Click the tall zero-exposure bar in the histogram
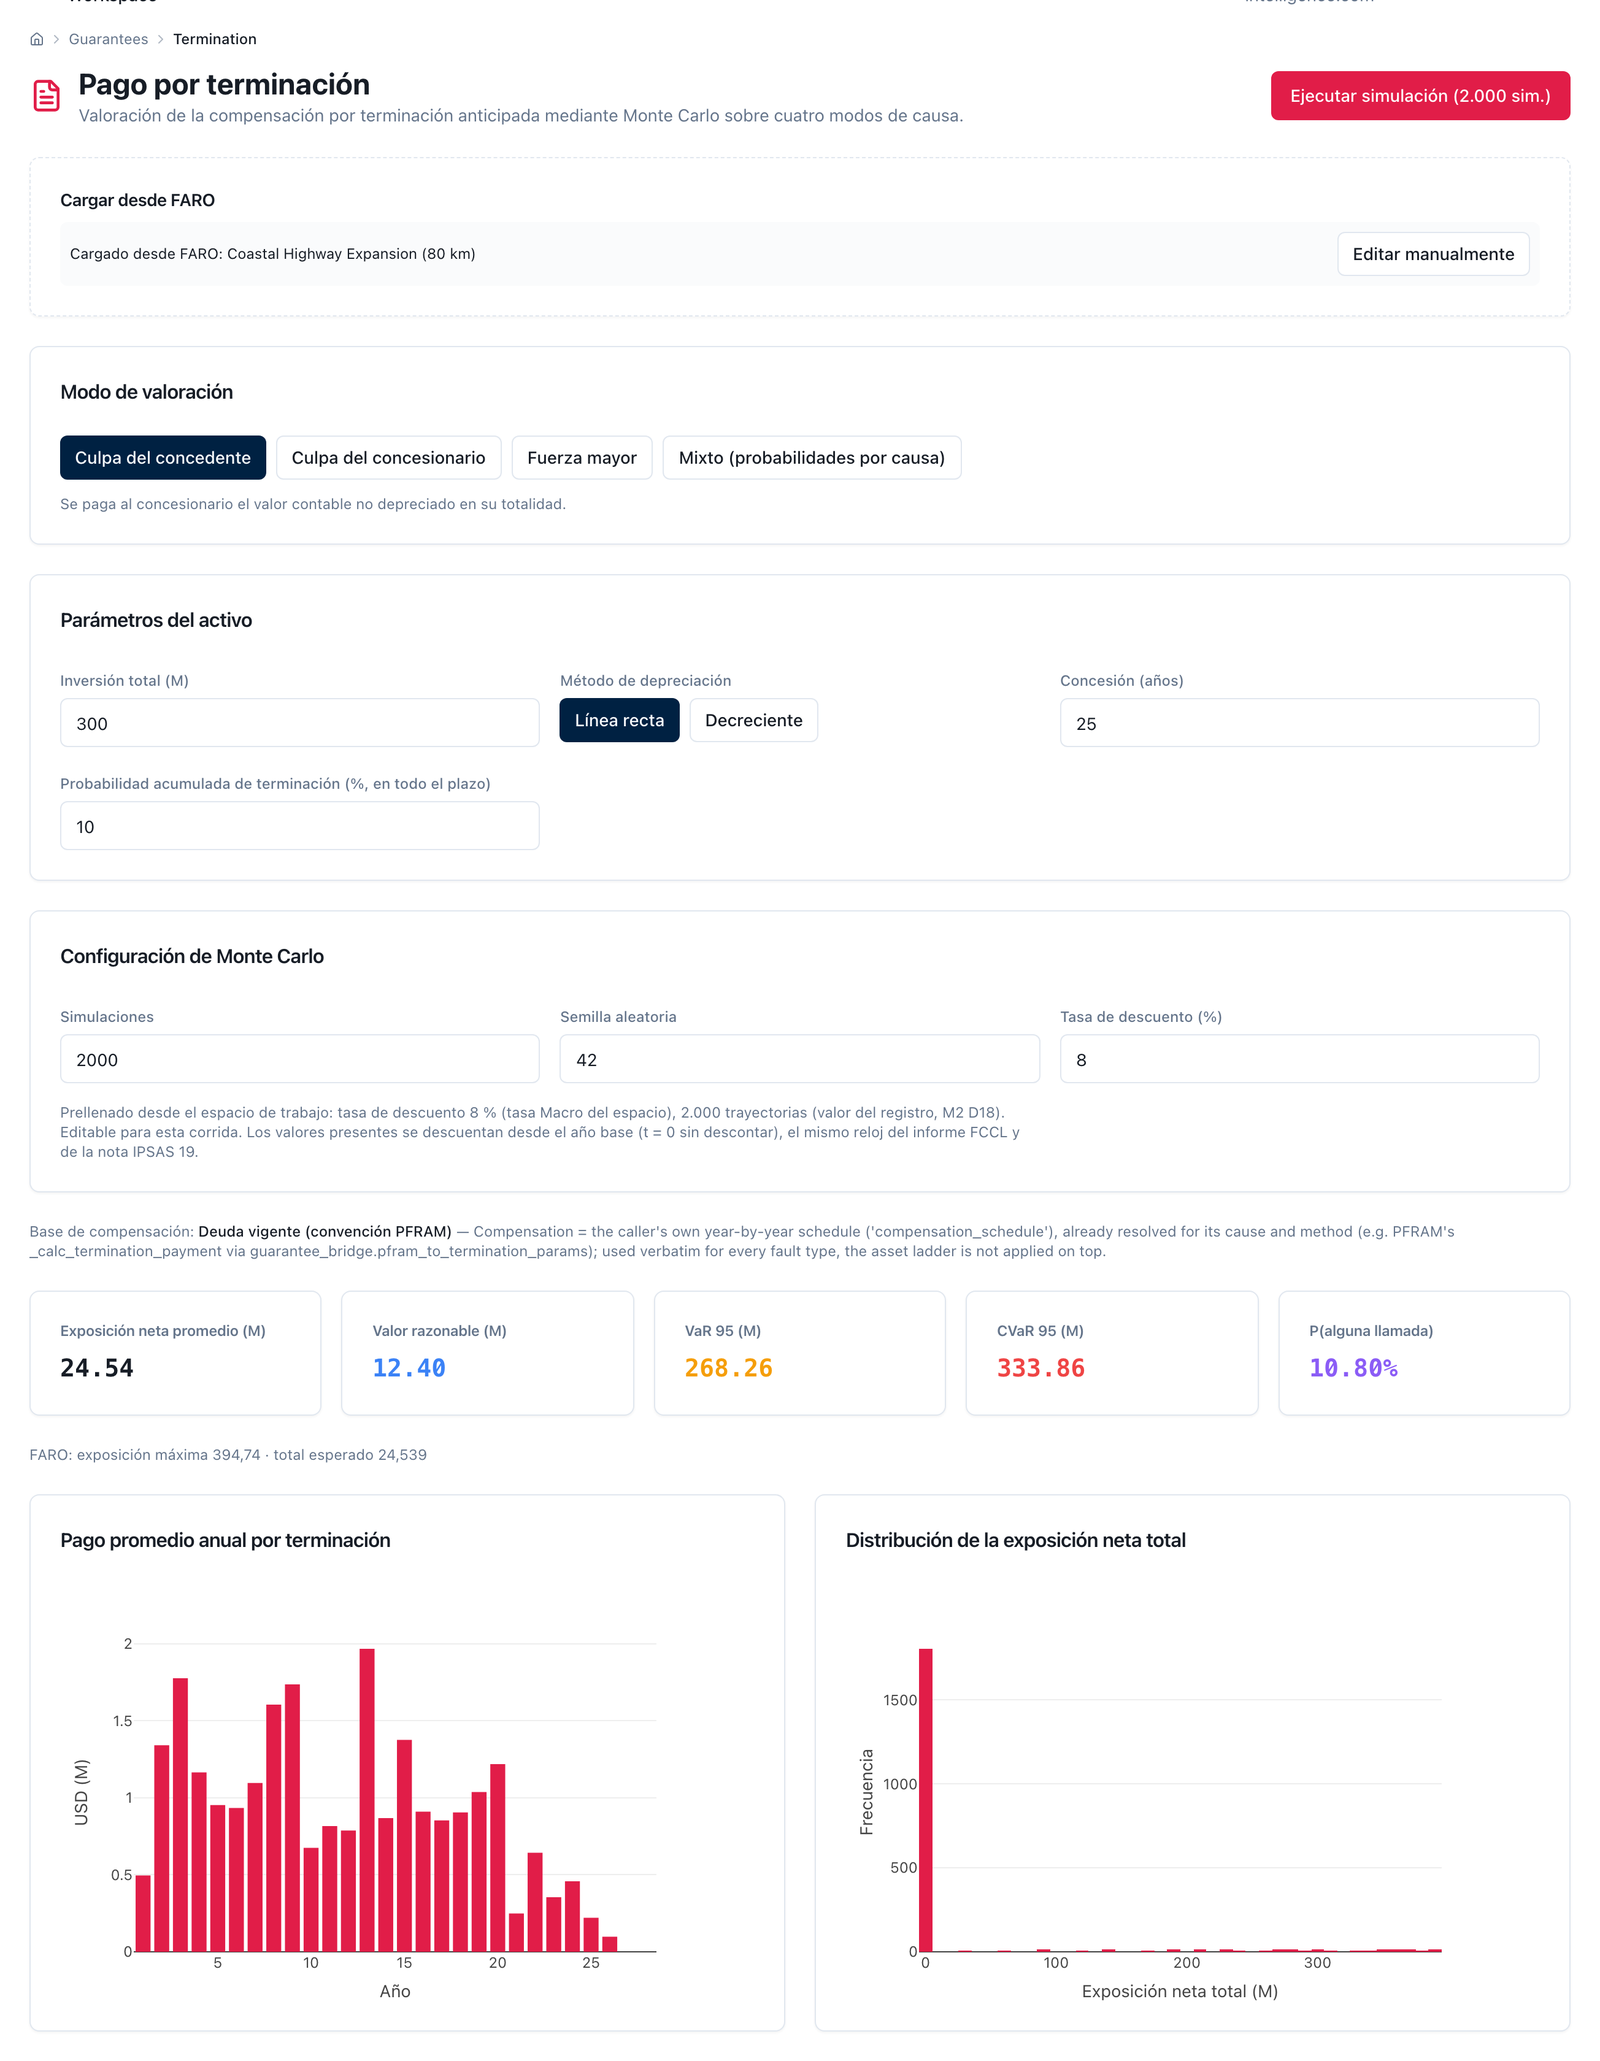This screenshot has width=1600, height=2061. 926,1800
